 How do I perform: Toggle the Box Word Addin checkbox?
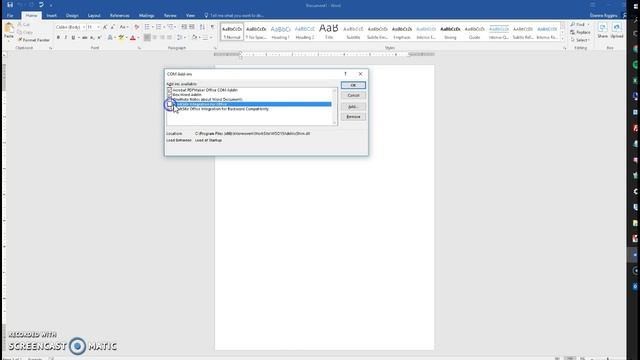[x=169, y=95]
